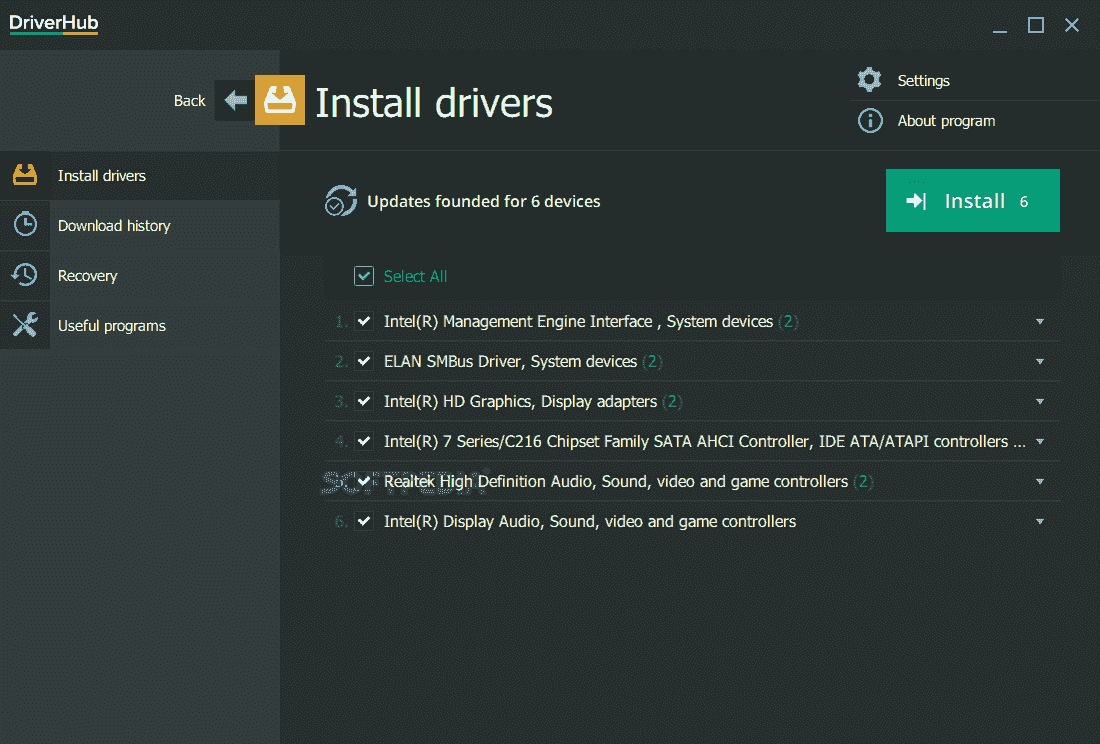Click the green Install button
1100x744 pixels.
tap(972, 201)
